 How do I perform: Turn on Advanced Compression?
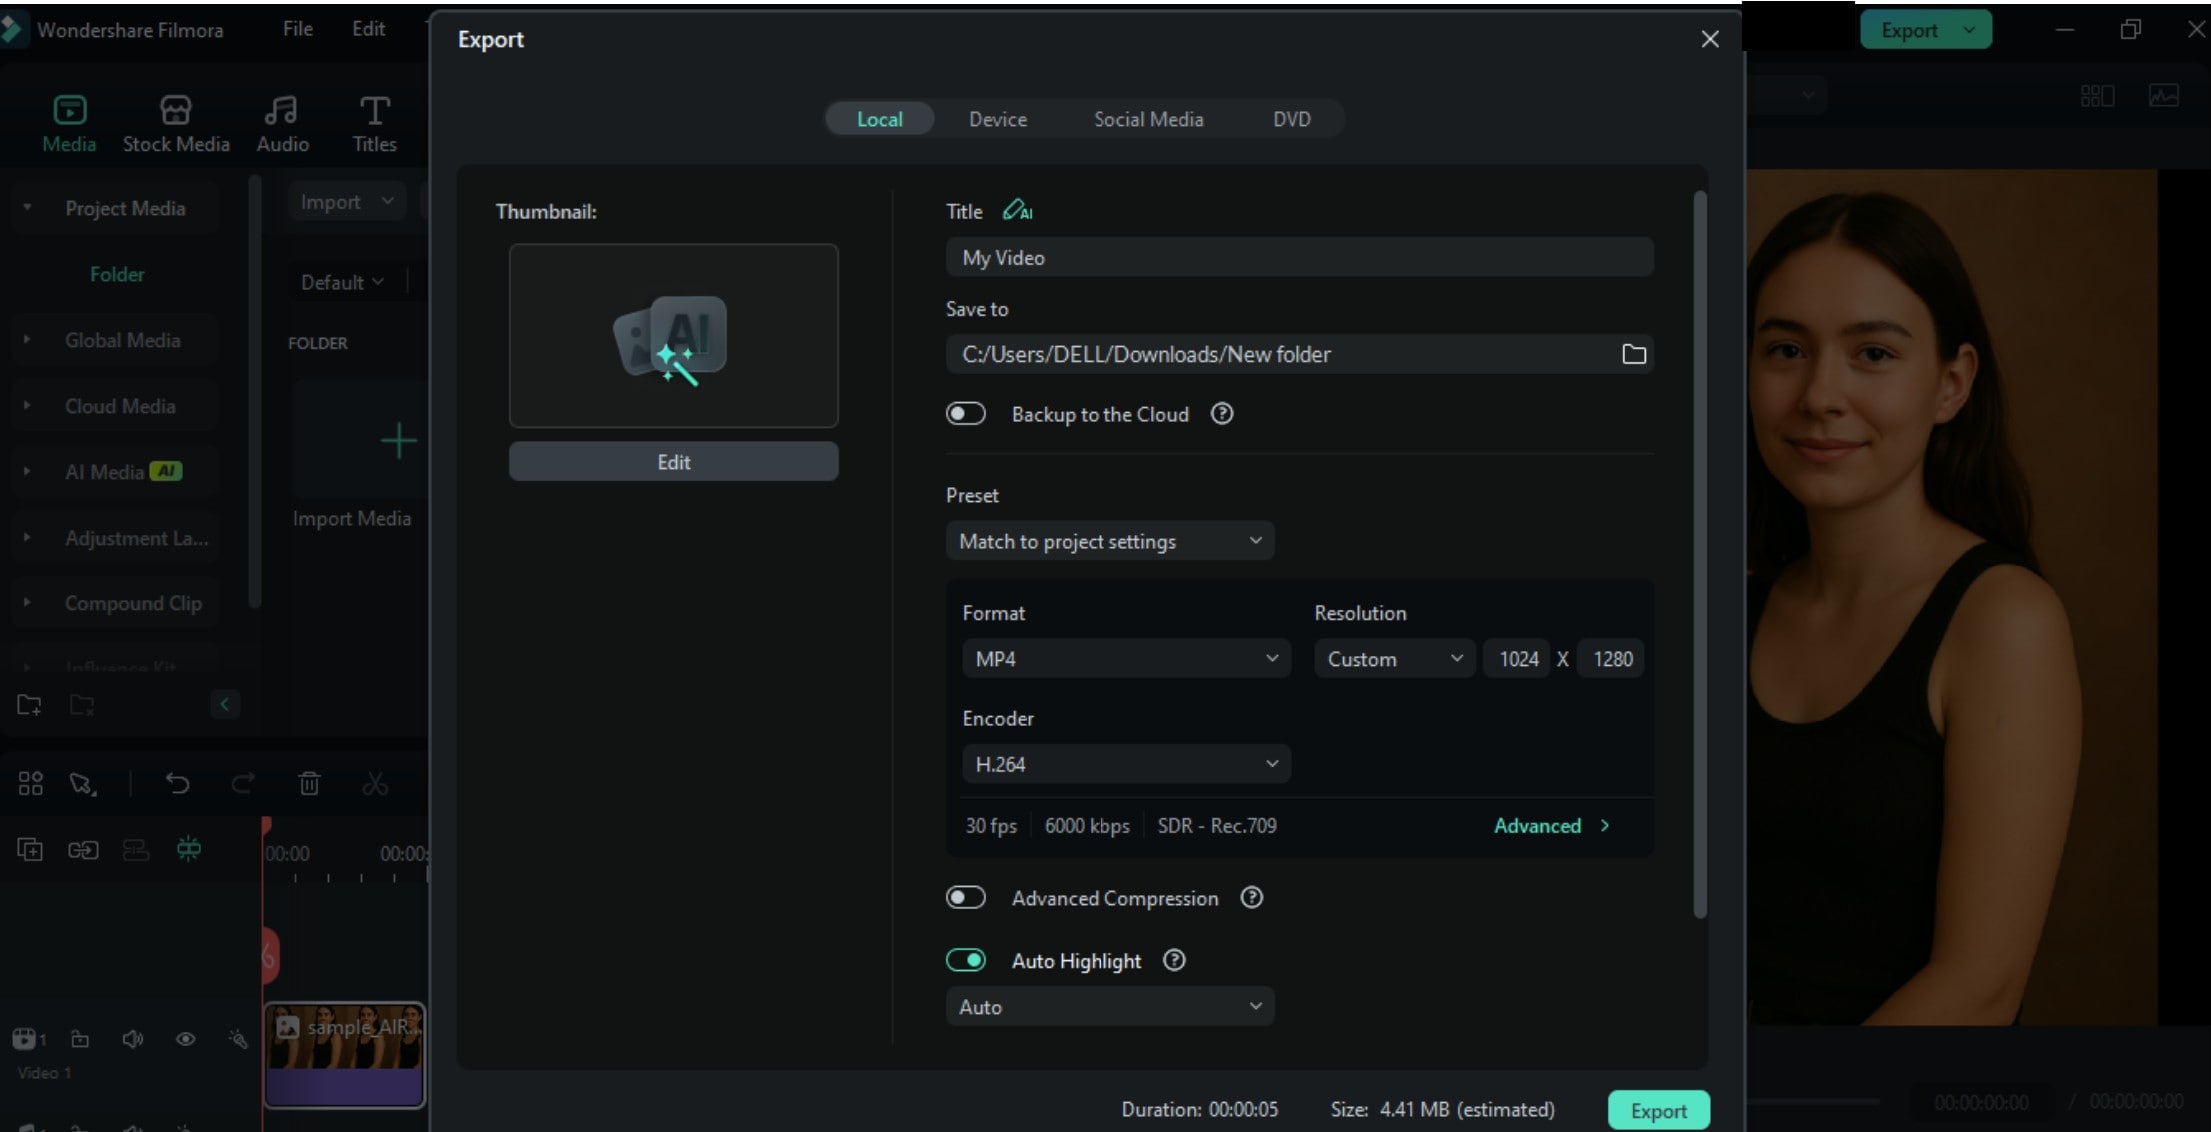[966, 898]
